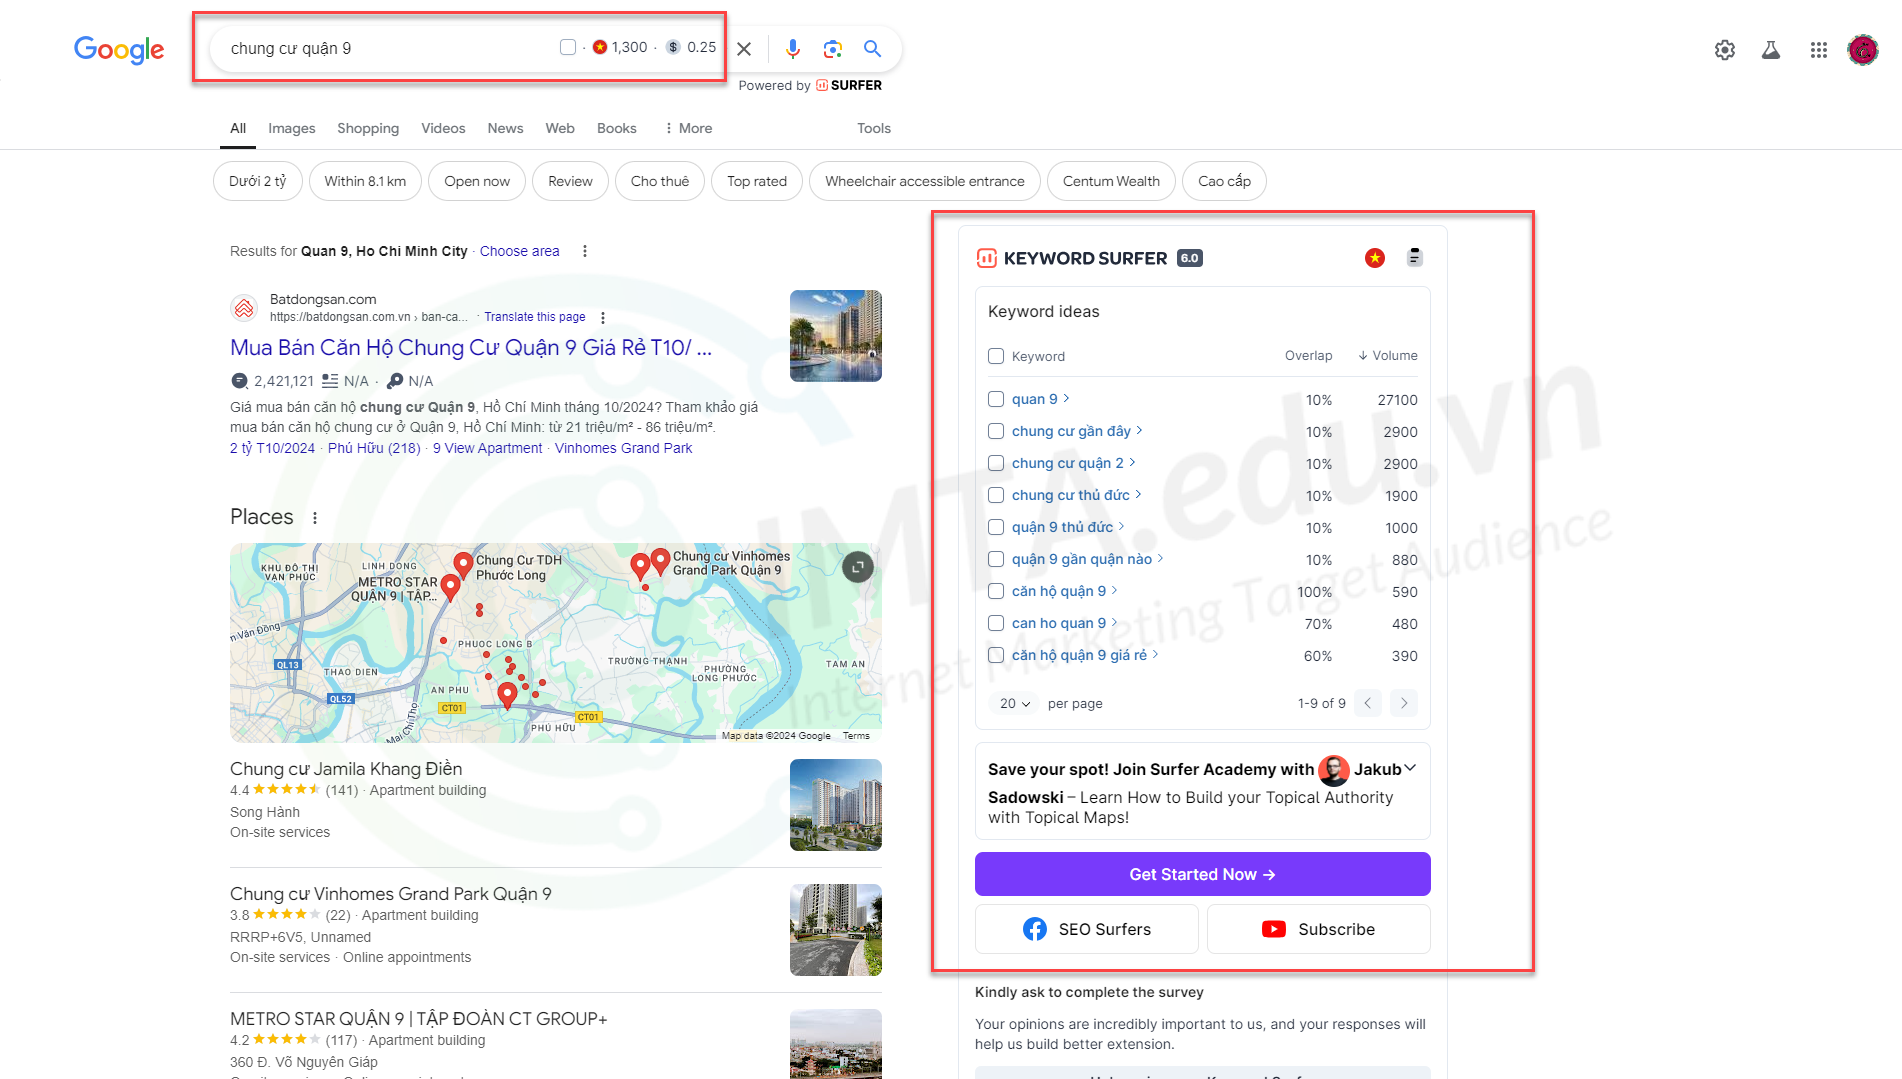Open the Google apps grid icon

pos(1819,50)
